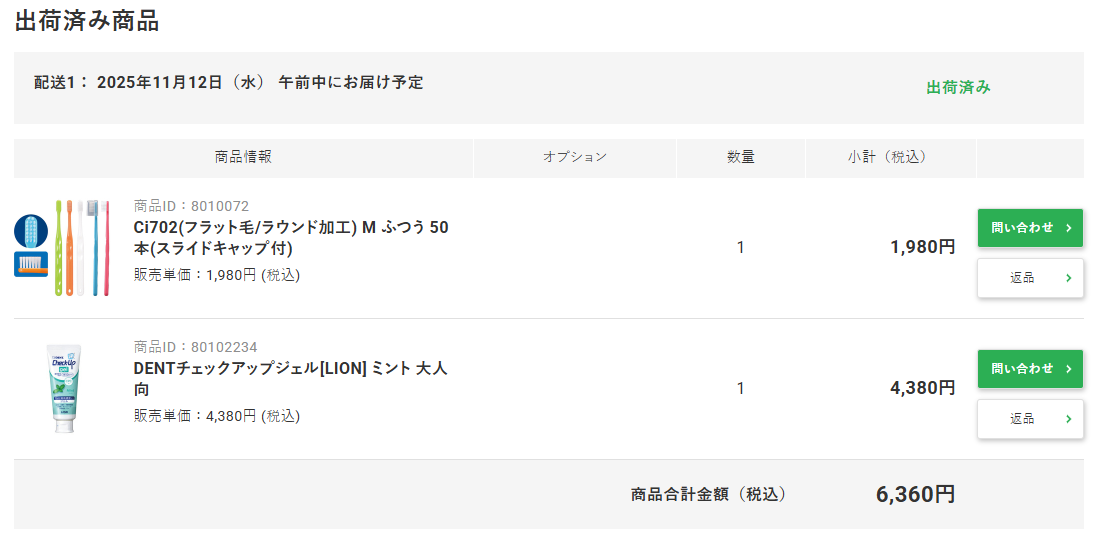This screenshot has width=1097, height=548.
Task: Click the square blue bristle icon
Action: click(x=30, y=264)
